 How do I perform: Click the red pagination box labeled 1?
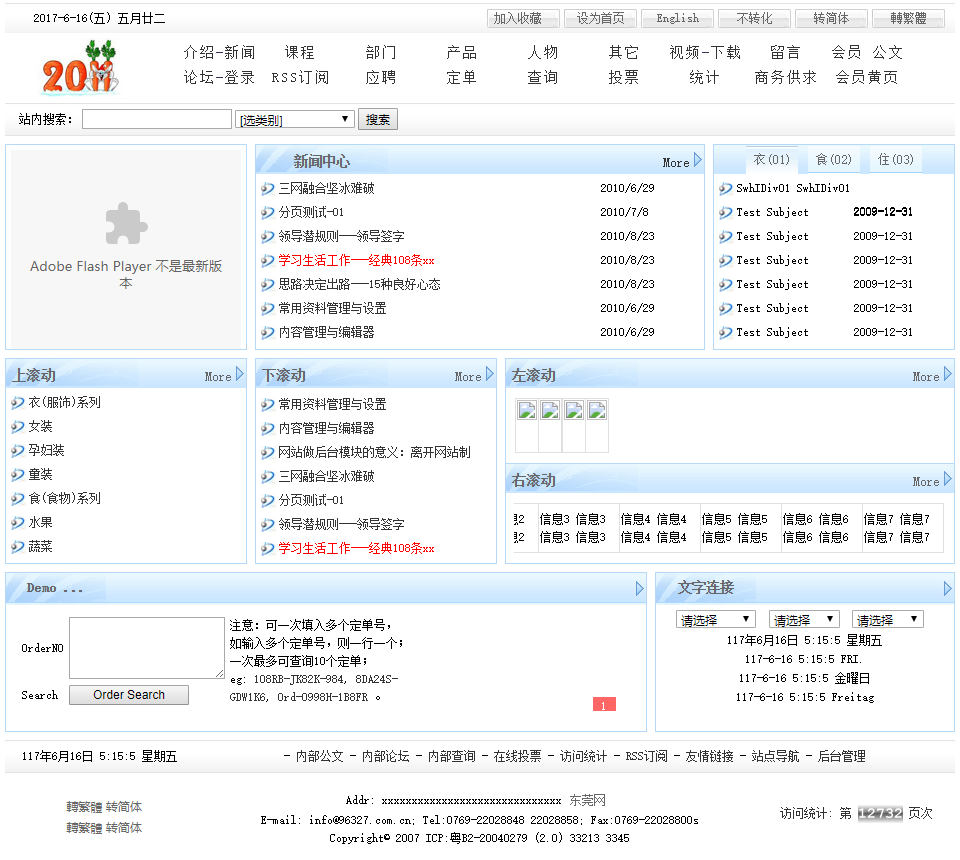pyautogui.click(x=604, y=705)
